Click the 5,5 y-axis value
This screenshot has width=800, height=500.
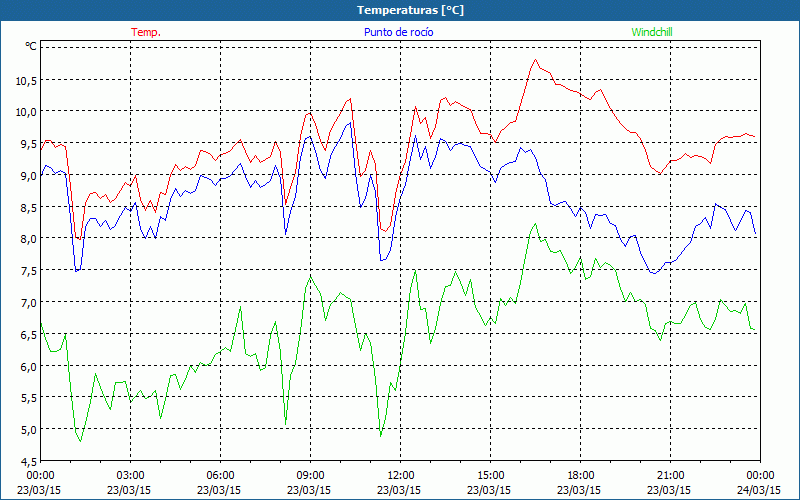point(28,398)
